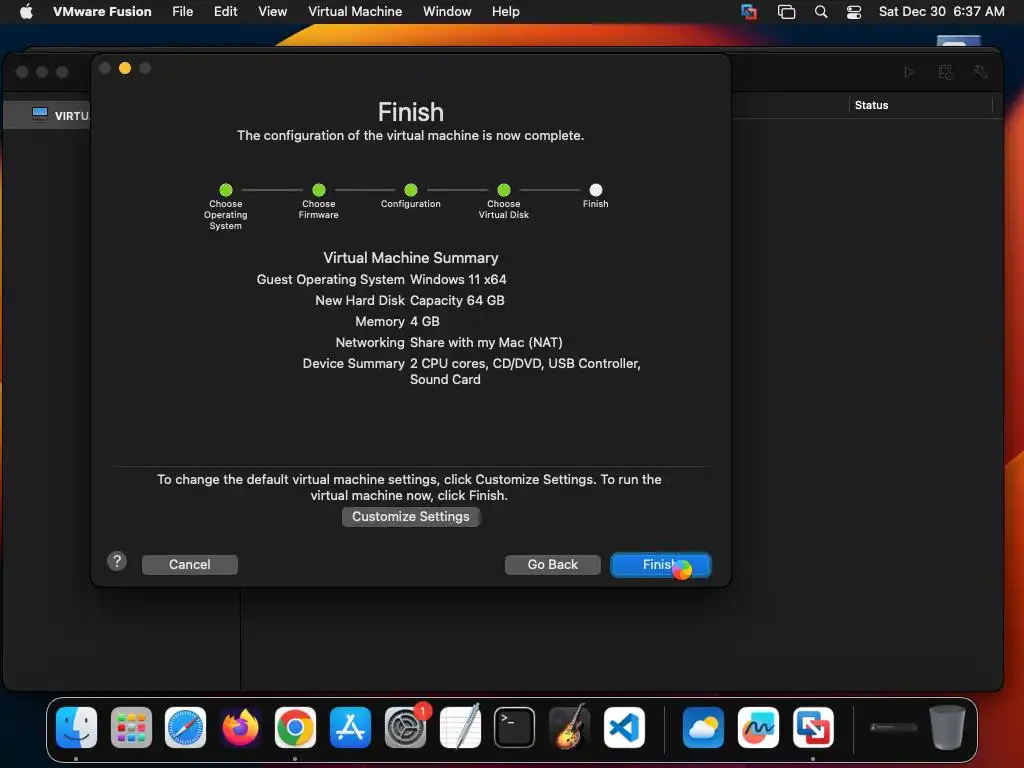Click the library window snapshots icon
Viewport: 1024px width, 768px height.
945,72
